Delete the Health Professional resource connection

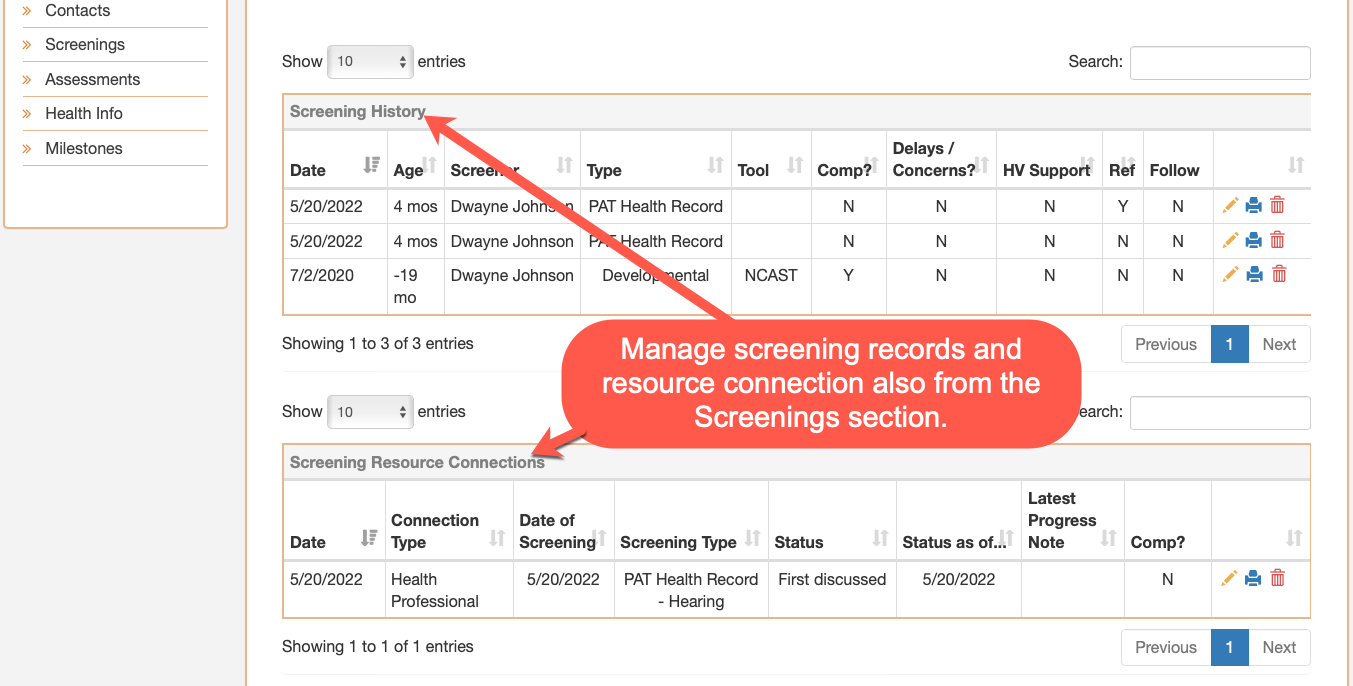coord(1277,578)
